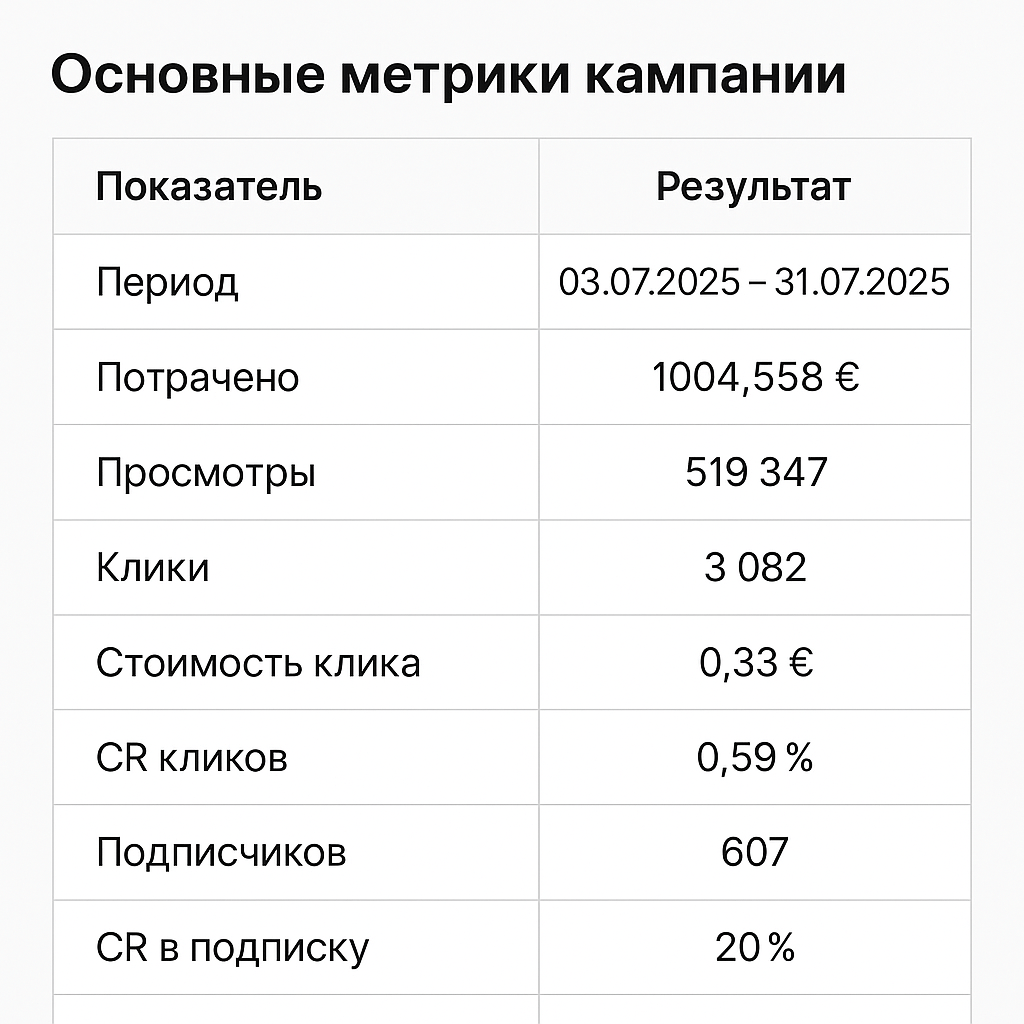Select the "Потрачено" label cell

(x=197, y=378)
